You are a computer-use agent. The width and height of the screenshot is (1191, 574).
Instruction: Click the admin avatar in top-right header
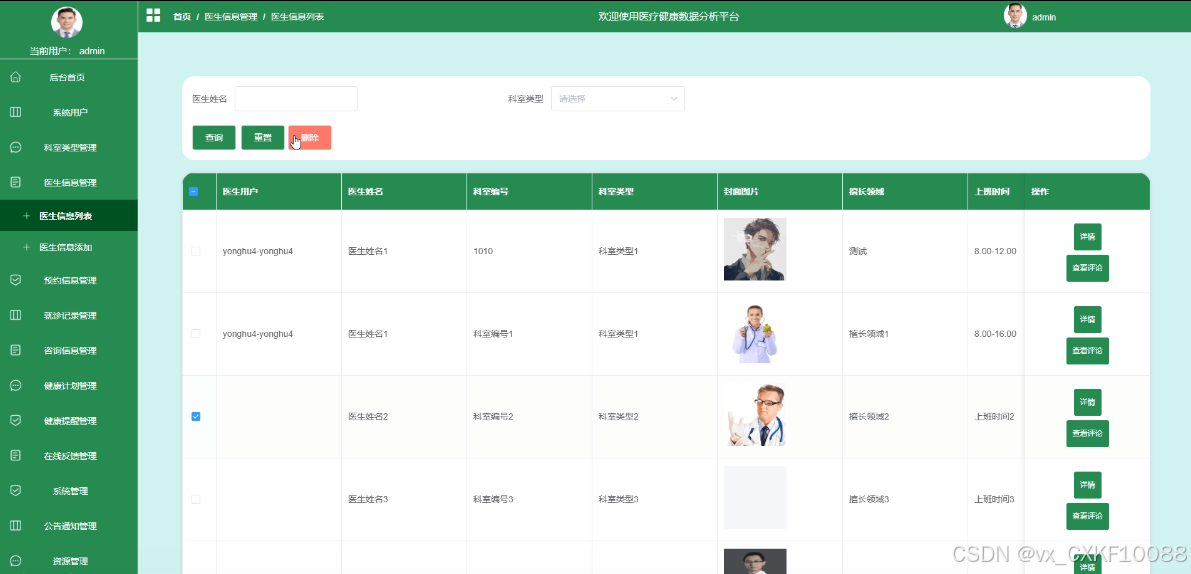pos(1016,16)
